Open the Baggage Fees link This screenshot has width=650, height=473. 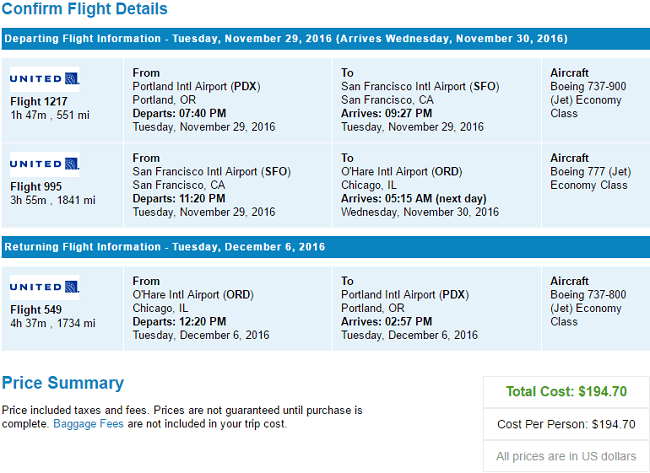click(88, 424)
